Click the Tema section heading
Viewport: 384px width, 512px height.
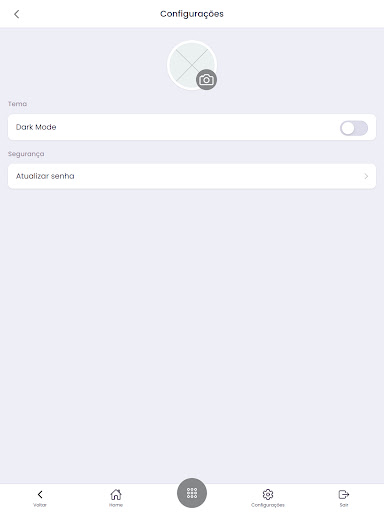17,104
